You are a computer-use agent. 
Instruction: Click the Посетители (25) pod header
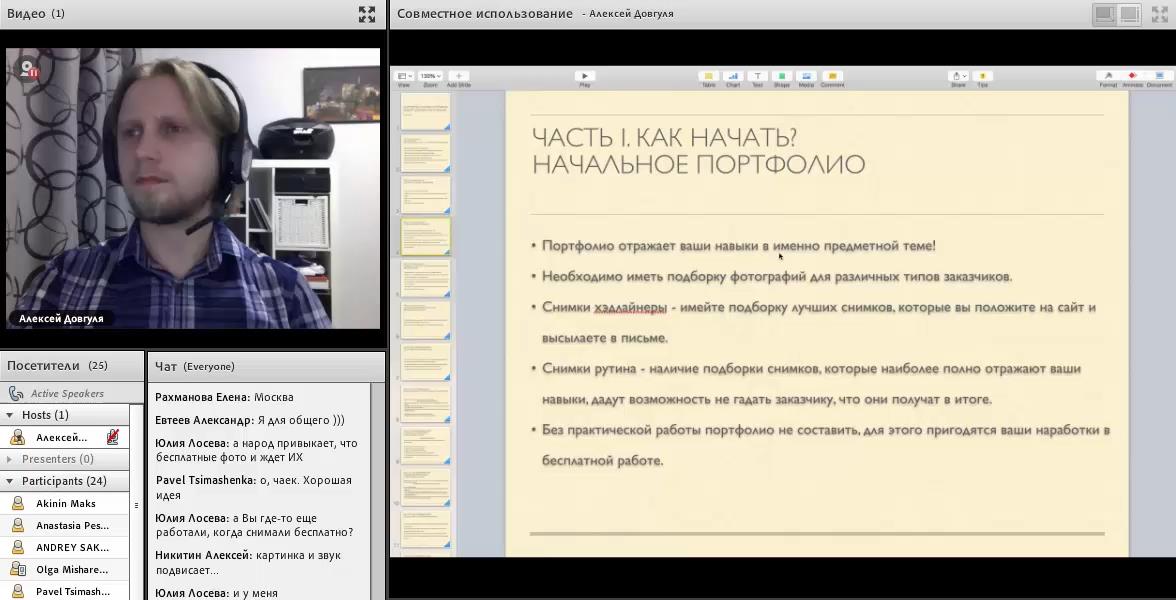point(72,366)
